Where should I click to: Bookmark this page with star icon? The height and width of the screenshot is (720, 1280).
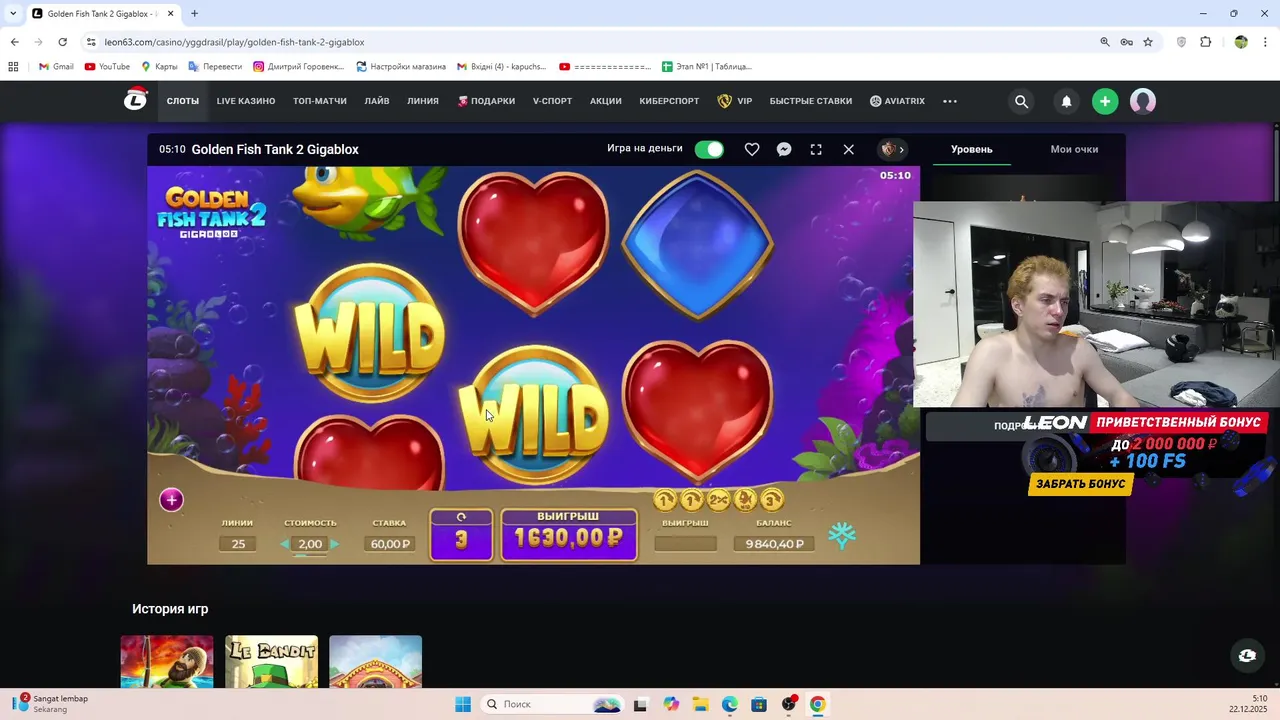pos(1148,42)
